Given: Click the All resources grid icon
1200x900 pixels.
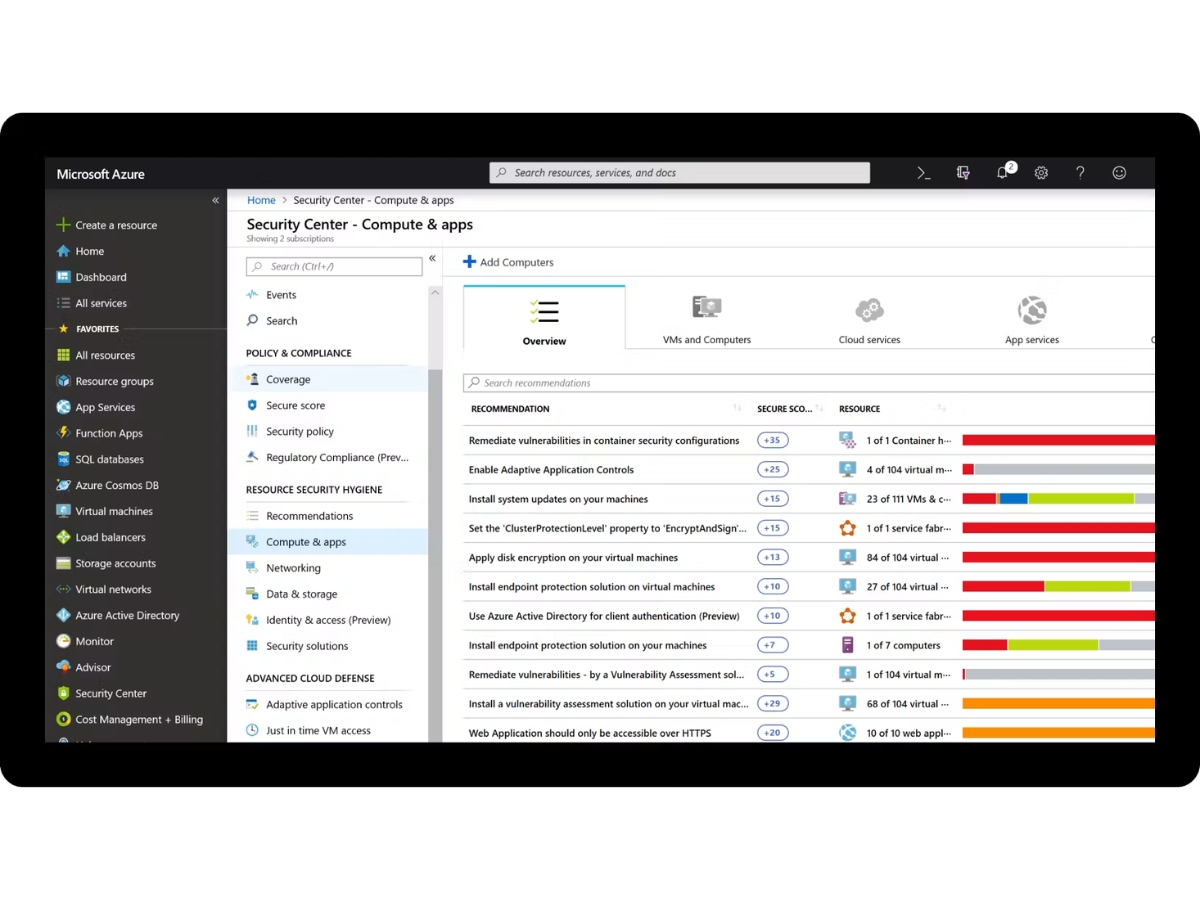Looking at the screenshot, I should coord(64,355).
